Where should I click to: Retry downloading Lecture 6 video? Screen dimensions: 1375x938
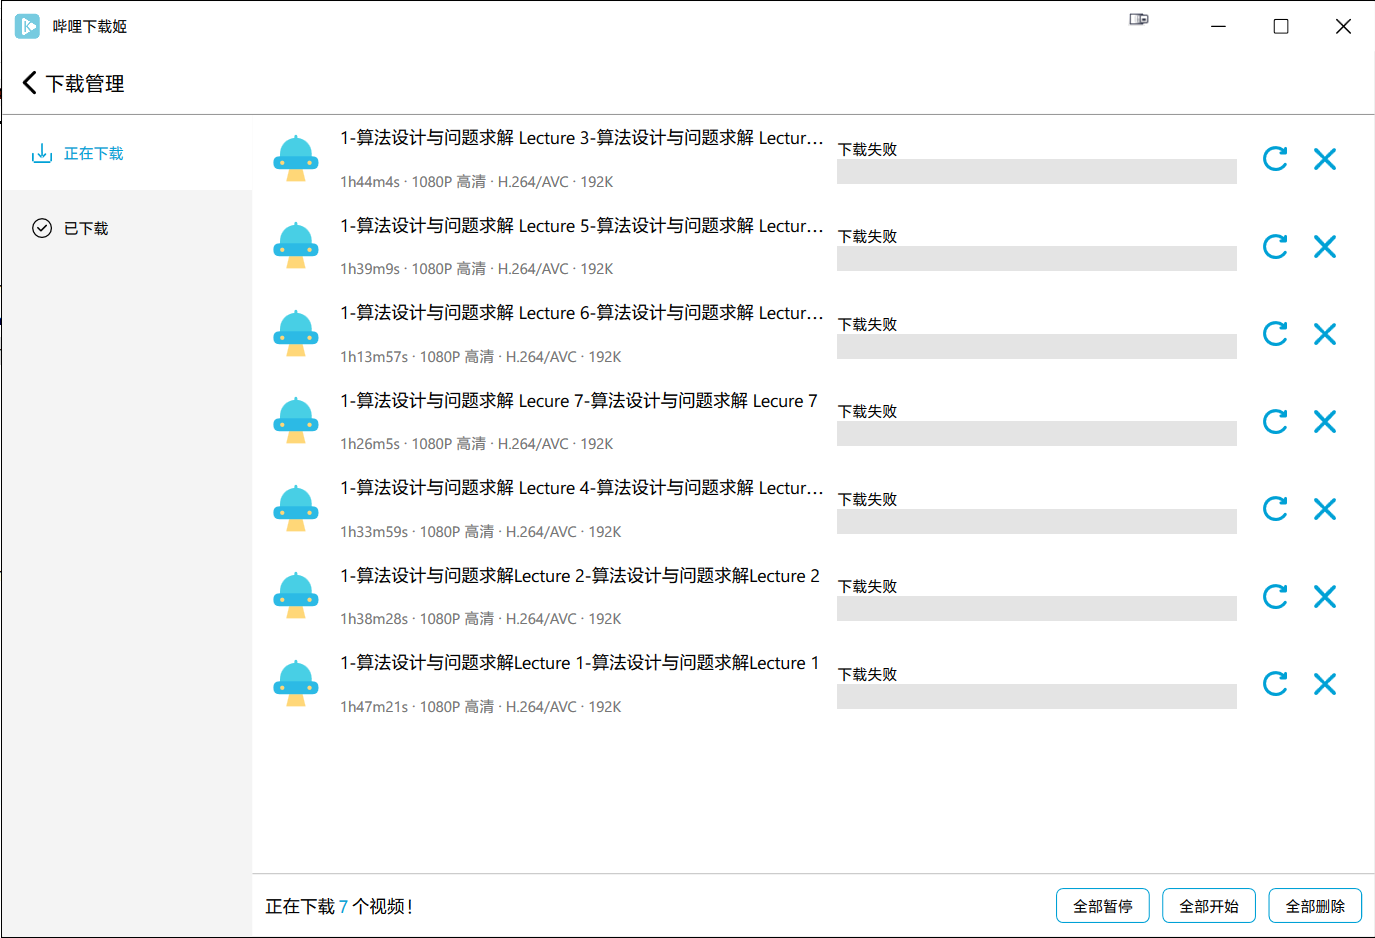click(1274, 334)
